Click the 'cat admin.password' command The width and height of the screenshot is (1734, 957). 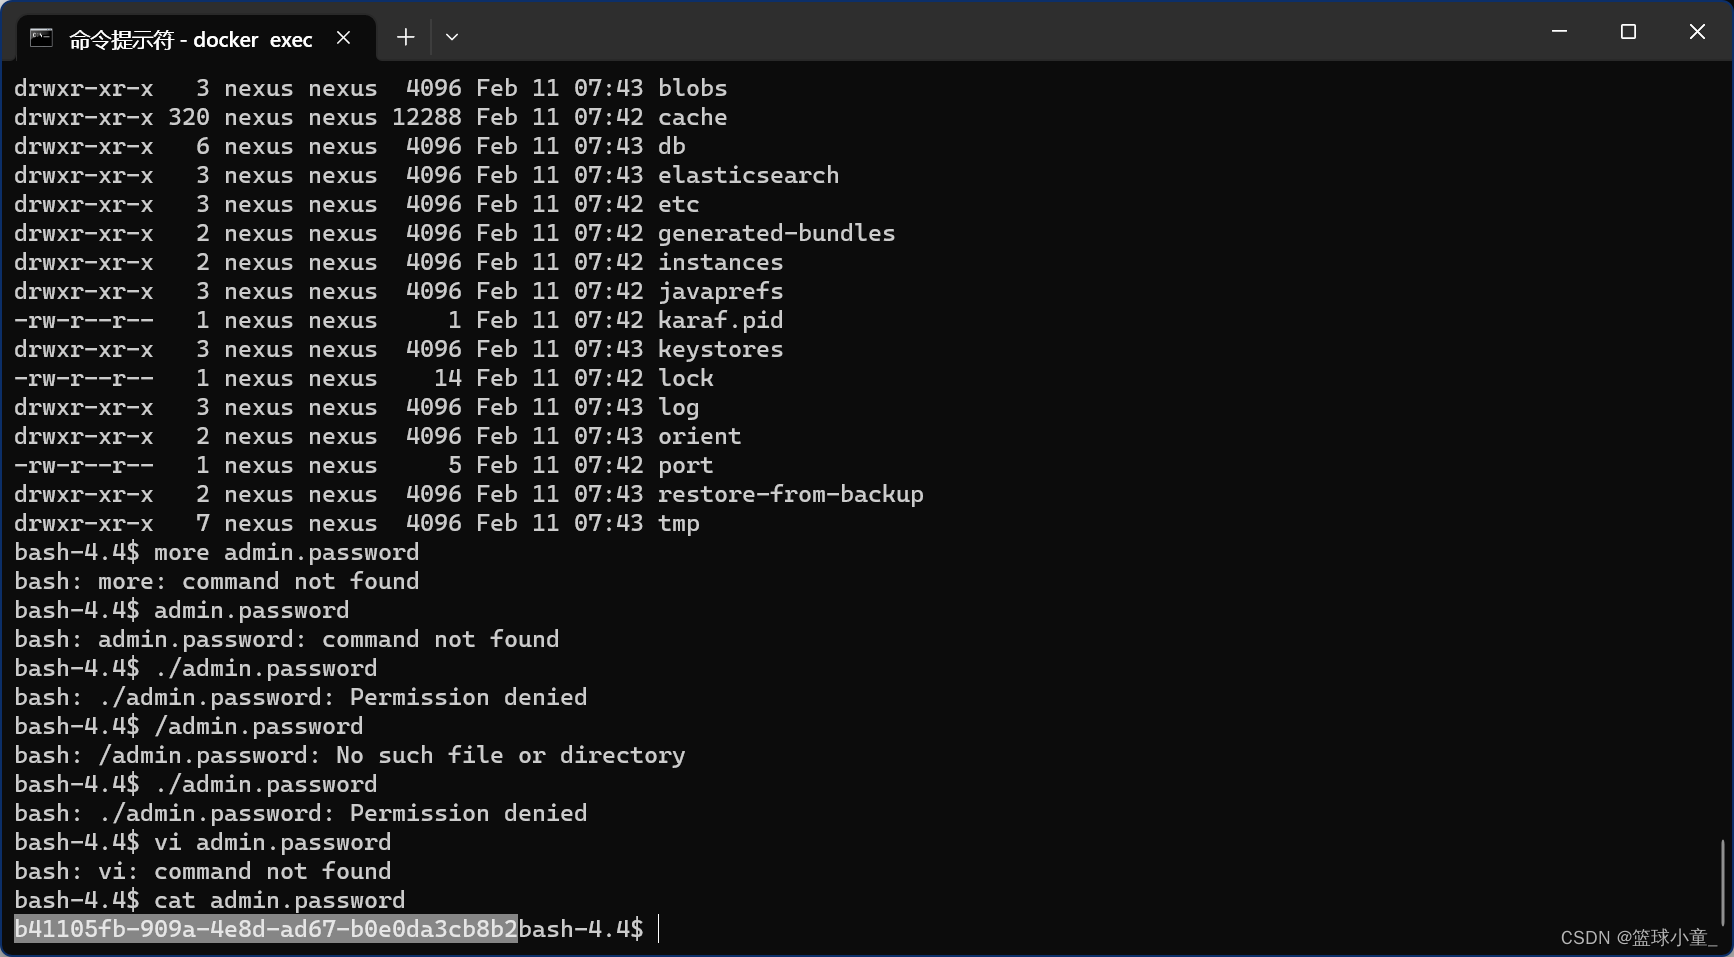coord(279,900)
